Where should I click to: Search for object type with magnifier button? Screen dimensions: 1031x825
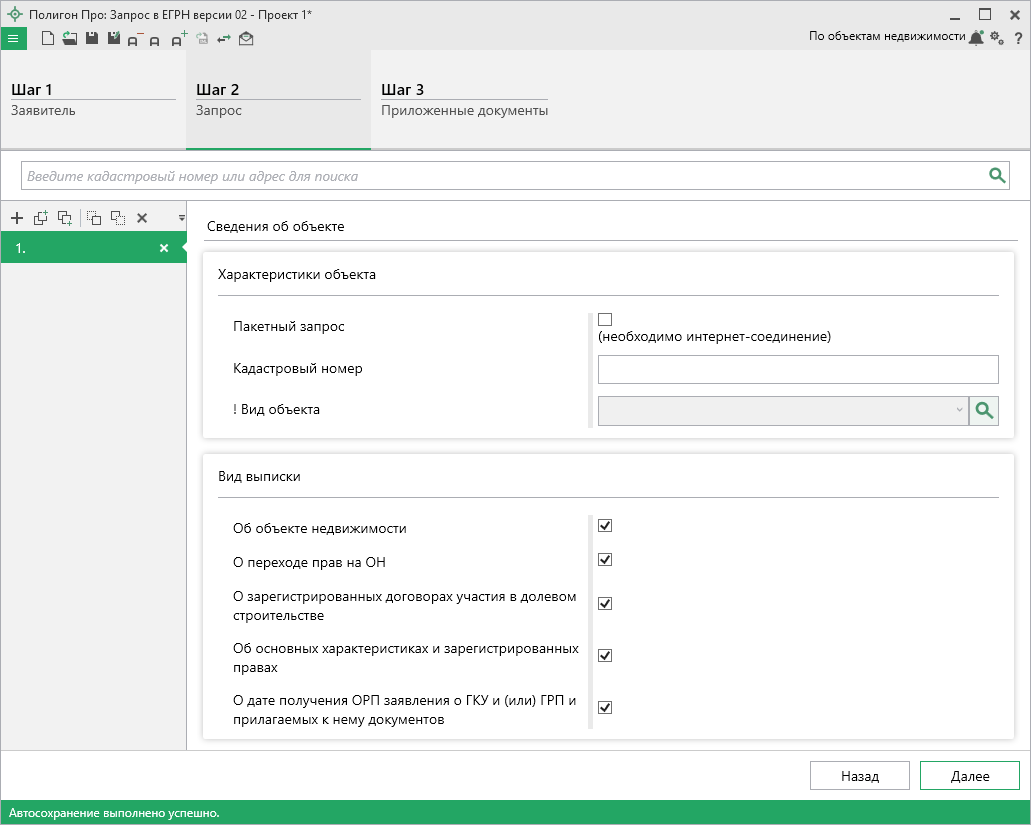point(984,410)
